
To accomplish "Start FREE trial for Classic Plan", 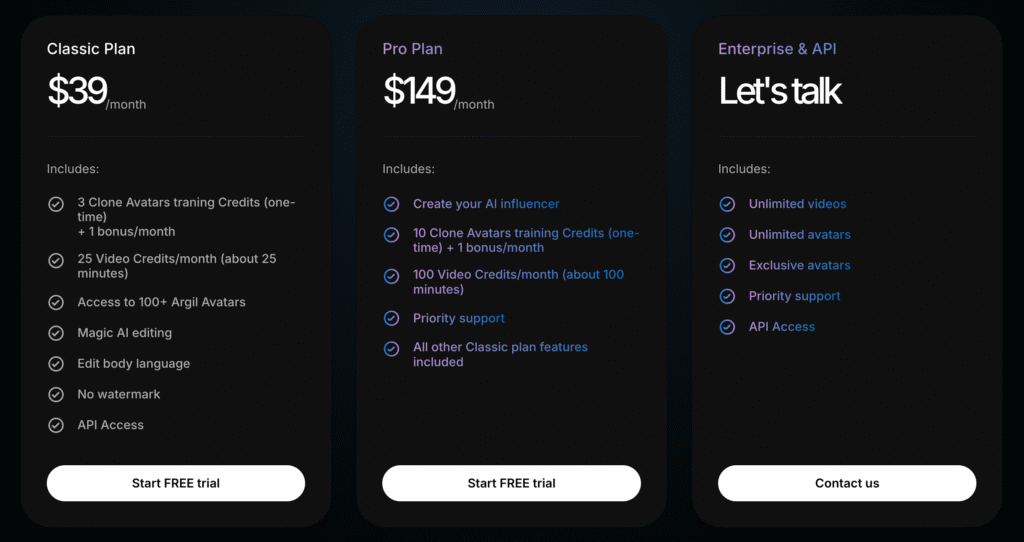I will coord(176,483).
